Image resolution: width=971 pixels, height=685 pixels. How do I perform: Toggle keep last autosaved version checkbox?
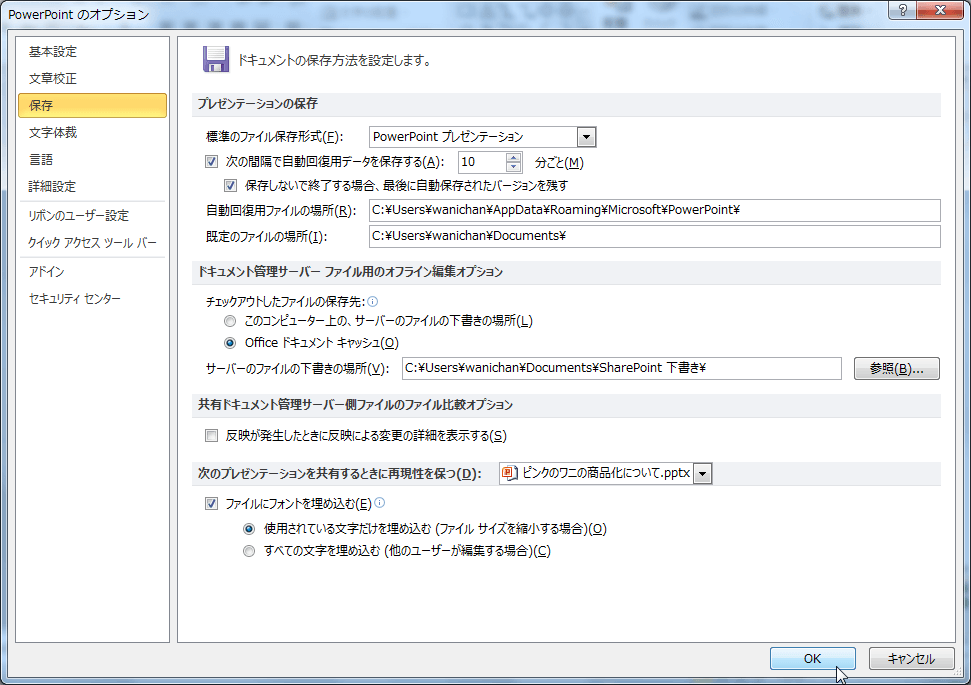[230, 185]
